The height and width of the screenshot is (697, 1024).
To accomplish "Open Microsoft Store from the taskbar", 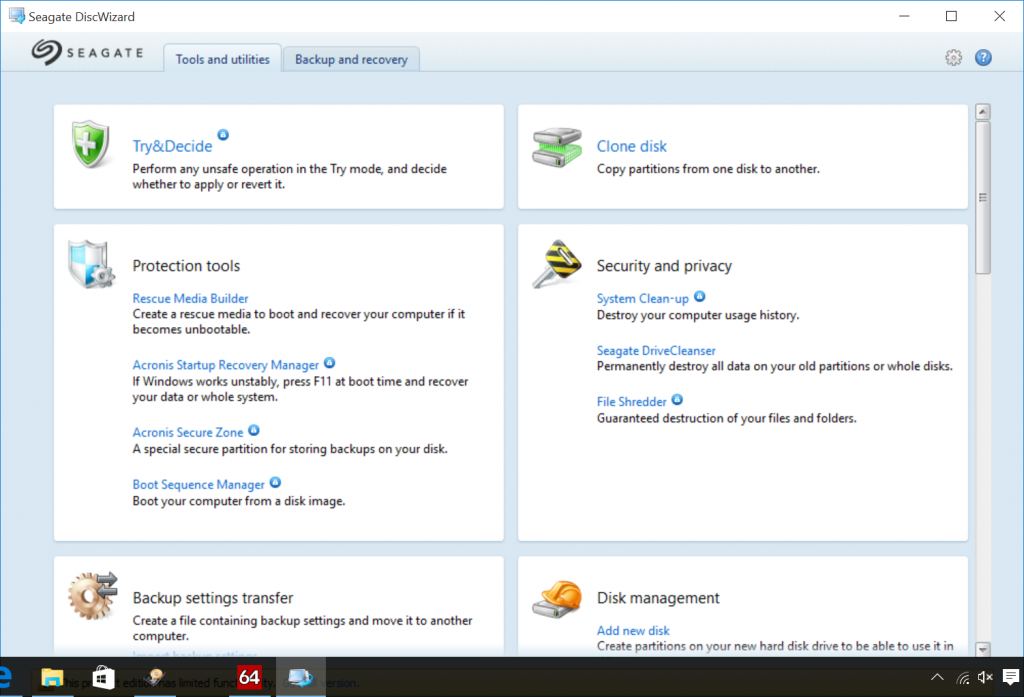I will [x=103, y=677].
